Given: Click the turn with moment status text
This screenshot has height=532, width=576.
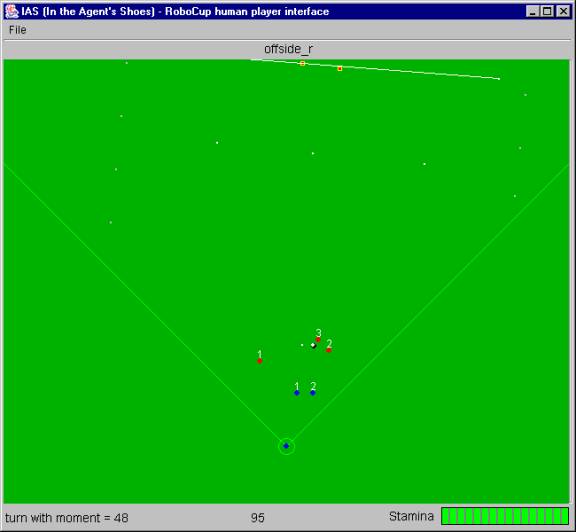Looking at the screenshot, I should [66, 518].
